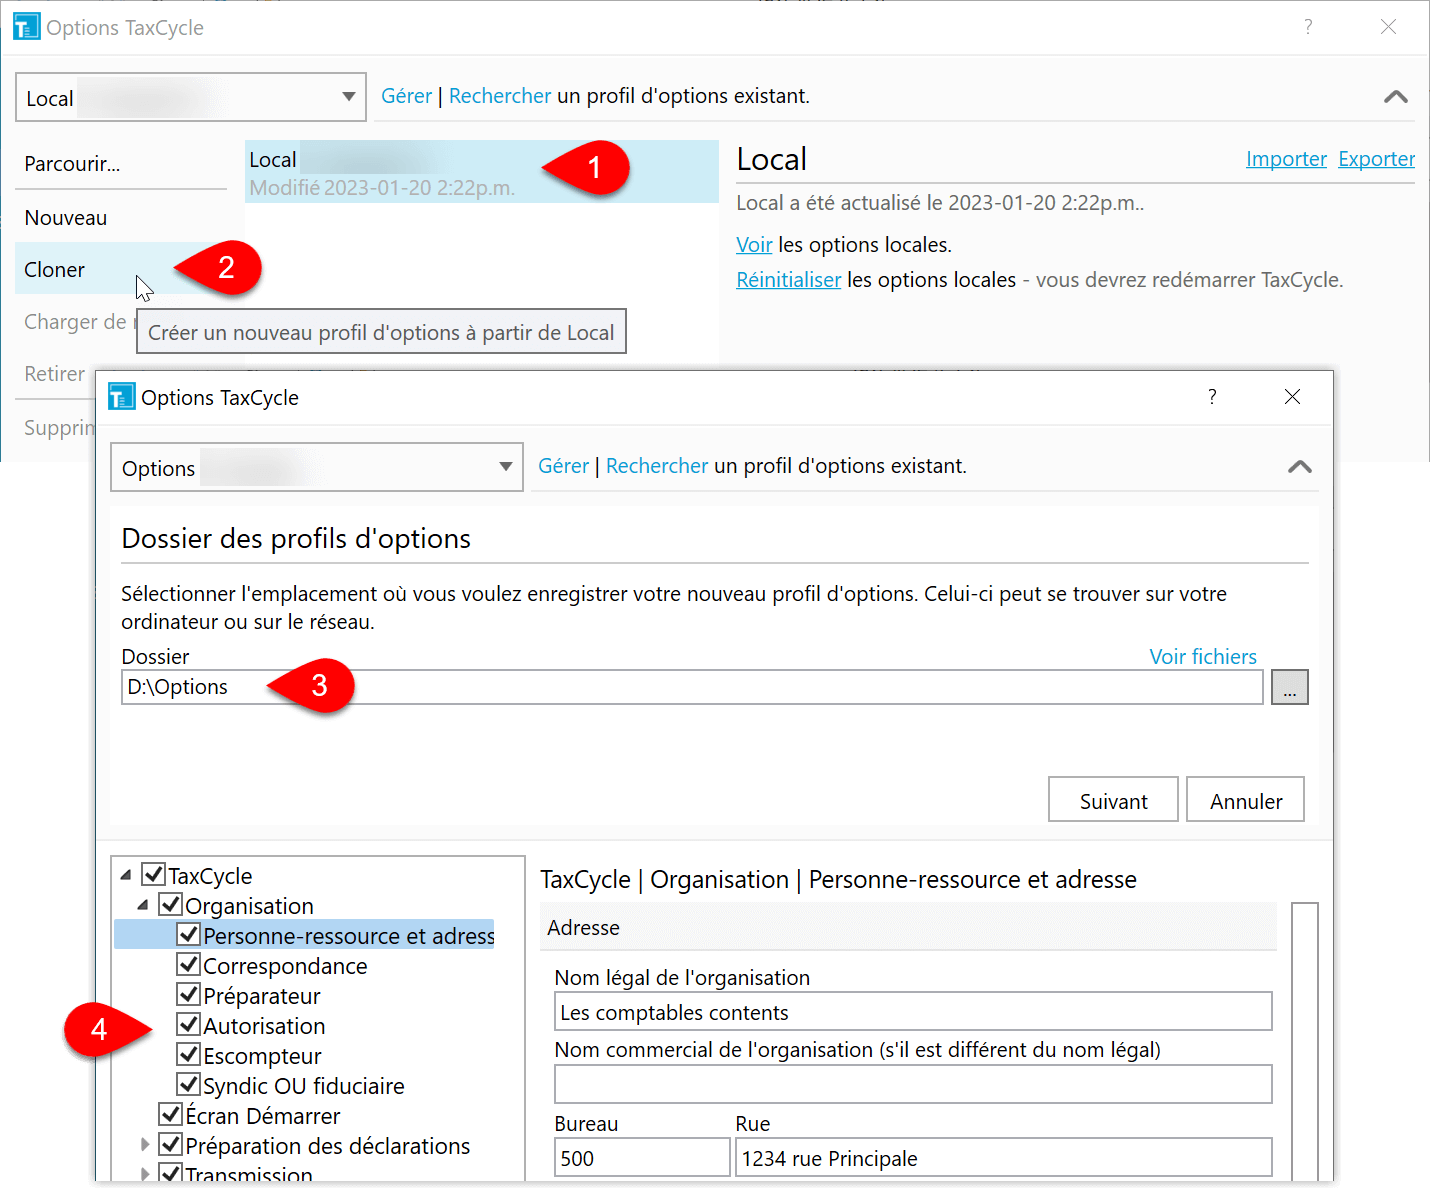Screen dimensions: 1430x1189
Task: Select Préparateur tree item label
Action: coord(262,996)
